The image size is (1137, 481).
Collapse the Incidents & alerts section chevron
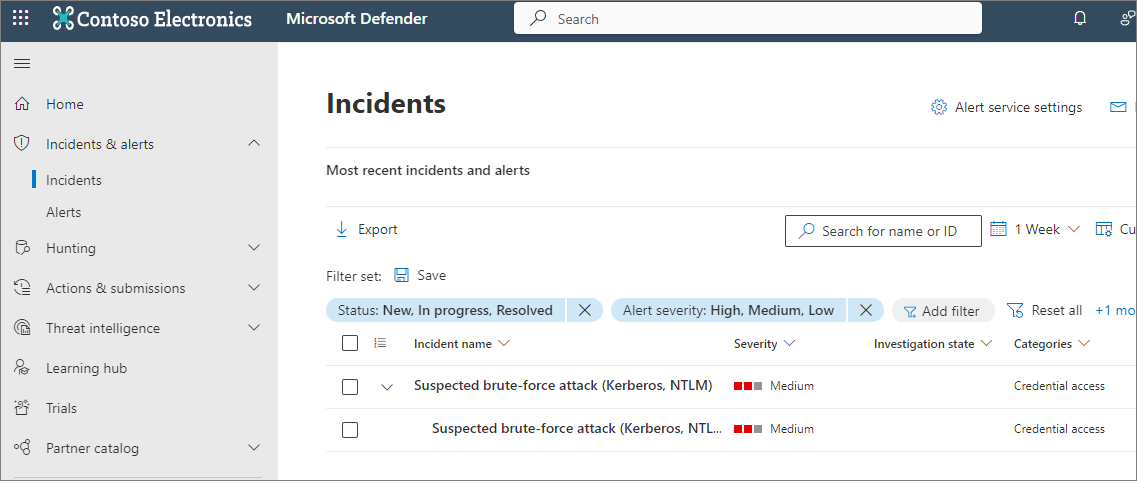254,144
